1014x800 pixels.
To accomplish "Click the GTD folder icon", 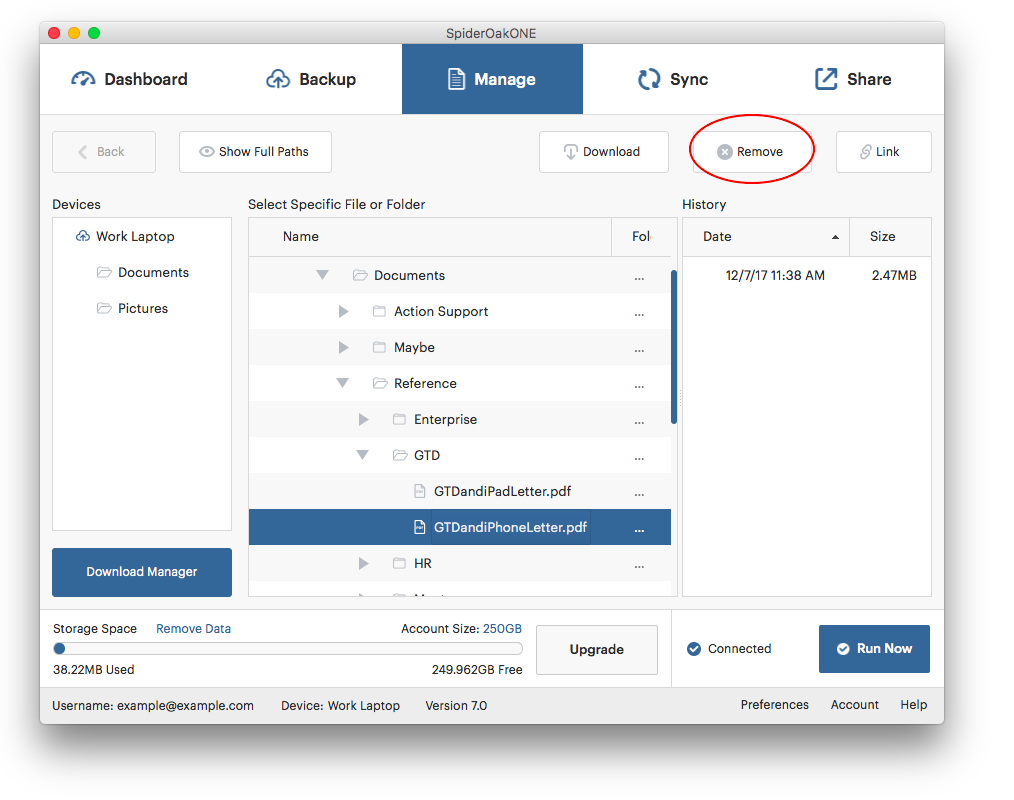I will (x=400, y=455).
